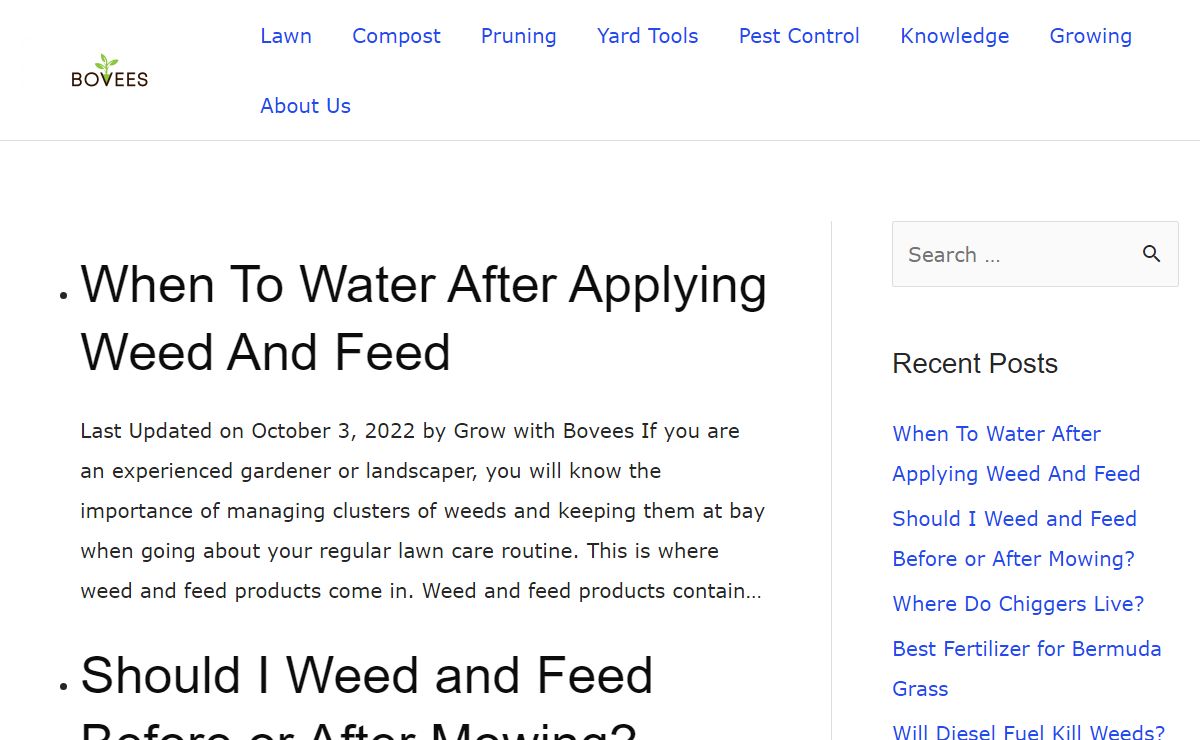This screenshot has width=1200, height=740.
Task: Open Where Do Chiggers Live? post
Action: 1018,604
